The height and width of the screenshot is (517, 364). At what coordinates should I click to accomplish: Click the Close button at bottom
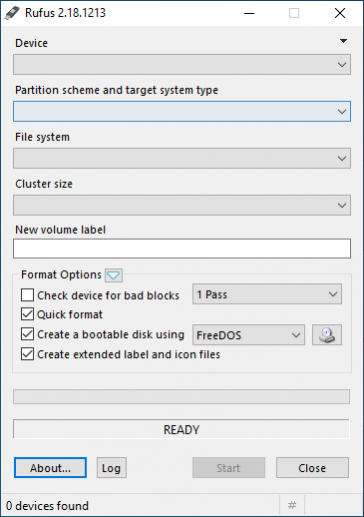click(312, 468)
